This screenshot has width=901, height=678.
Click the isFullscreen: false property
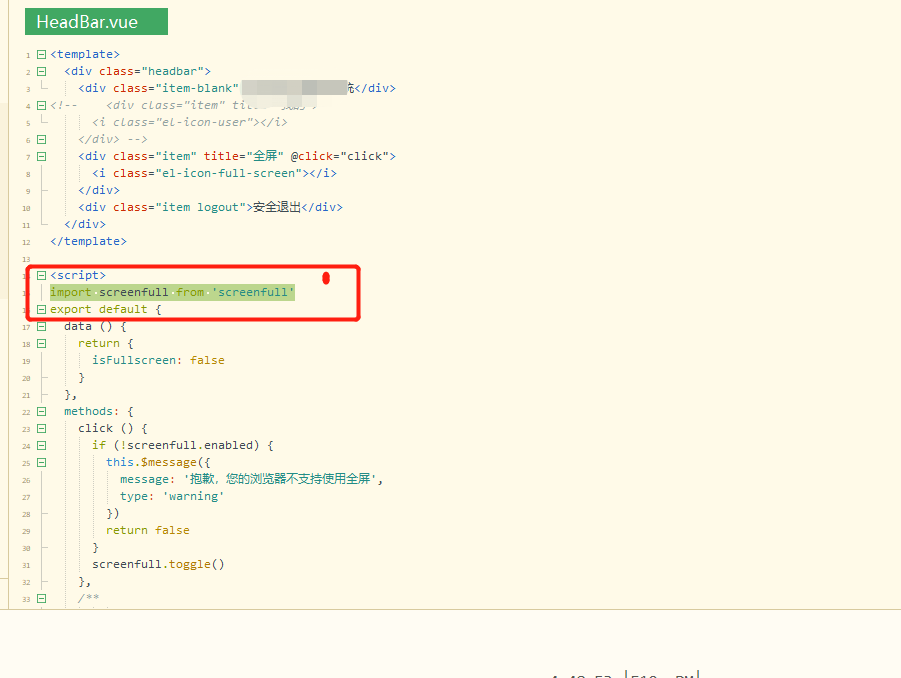[160, 360]
